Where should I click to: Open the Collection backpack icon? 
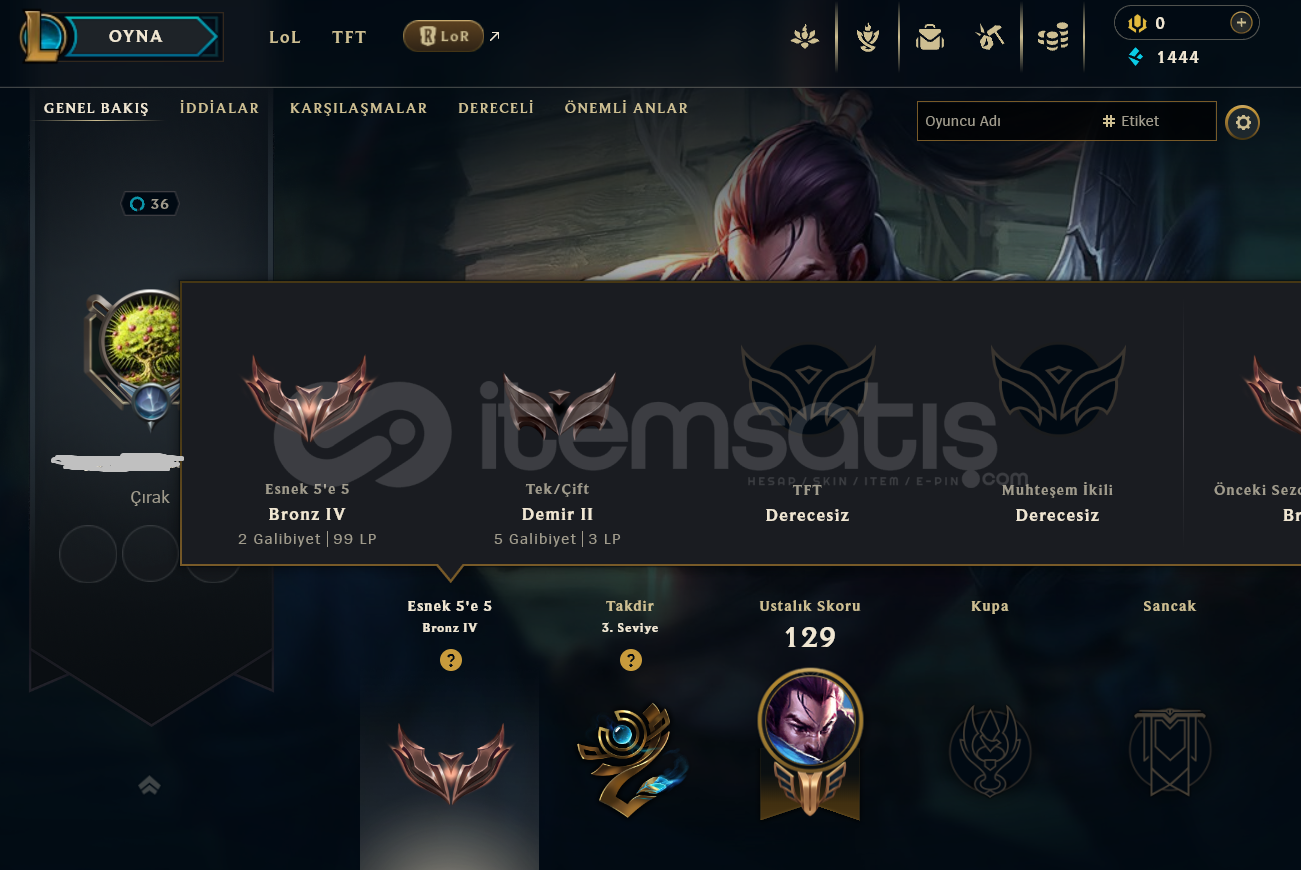[930, 37]
